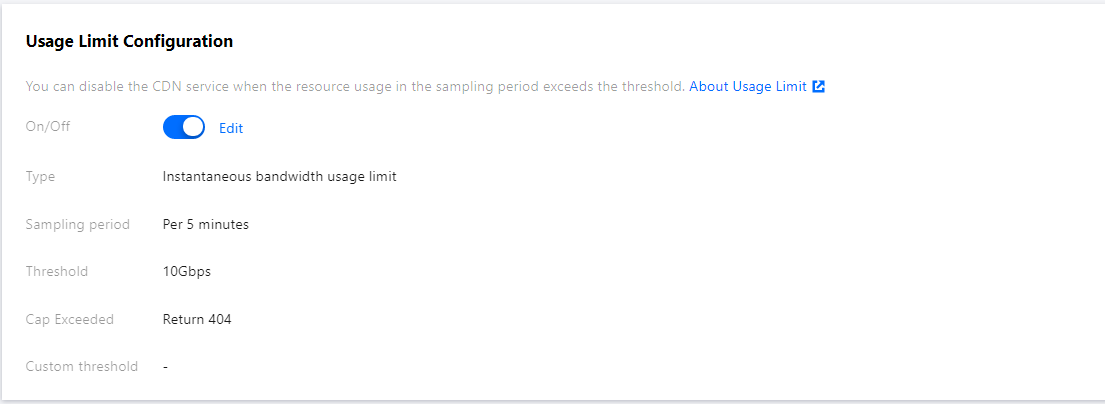Click the Threshold field label
The width and height of the screenshot is (1105, 404).
pos(56,272)
